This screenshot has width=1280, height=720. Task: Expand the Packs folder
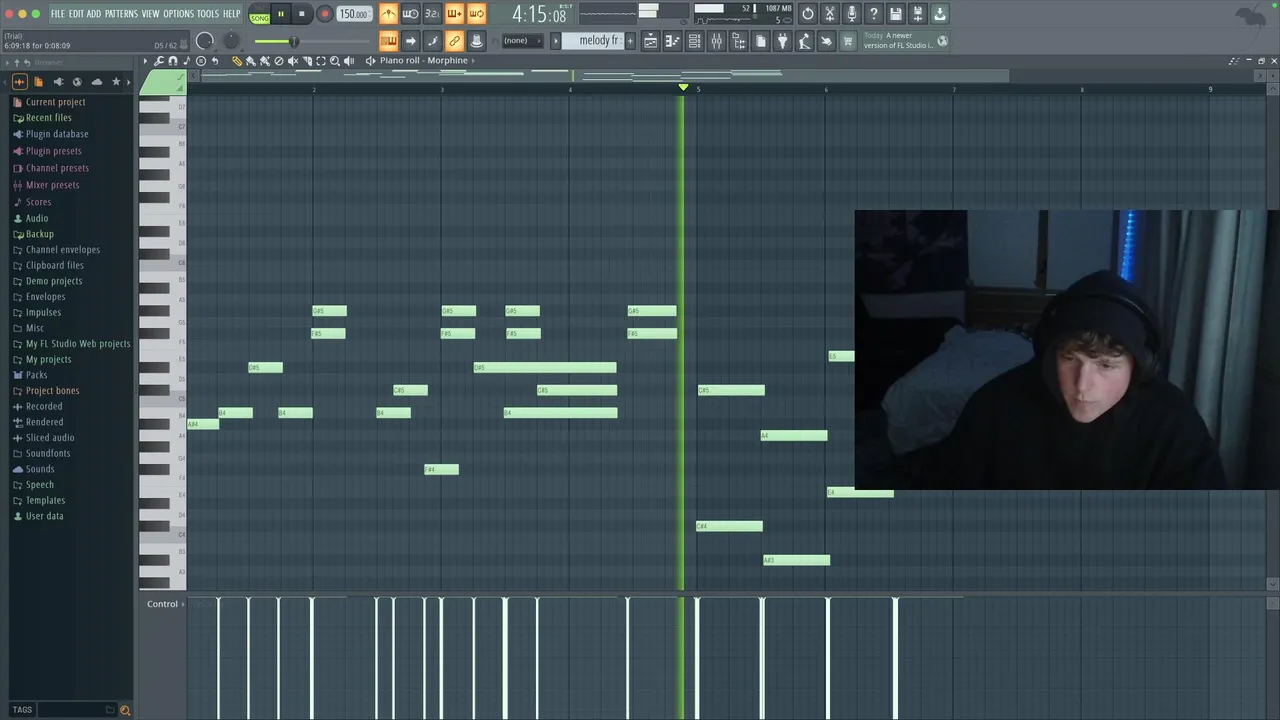point(36,375)
